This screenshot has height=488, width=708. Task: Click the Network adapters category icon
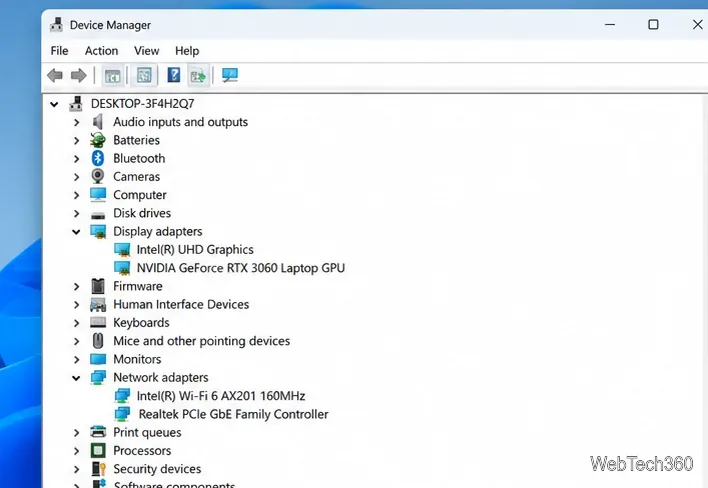pyautogui.click(x=98, y=377)
